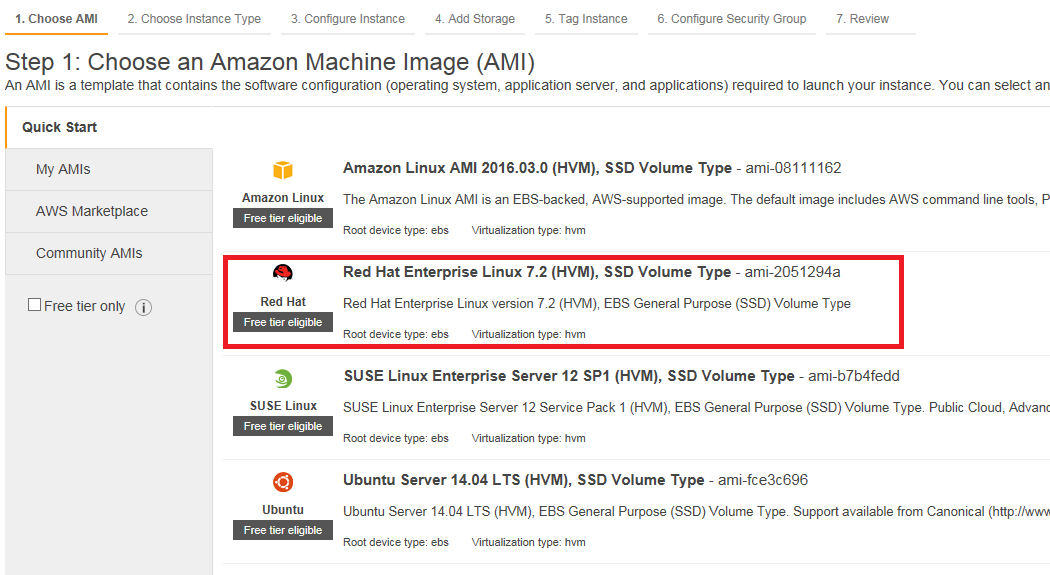Jump to 6. Configure Security Group step
The width and height of the screenshot is (1050, 575).
[731, 19]
